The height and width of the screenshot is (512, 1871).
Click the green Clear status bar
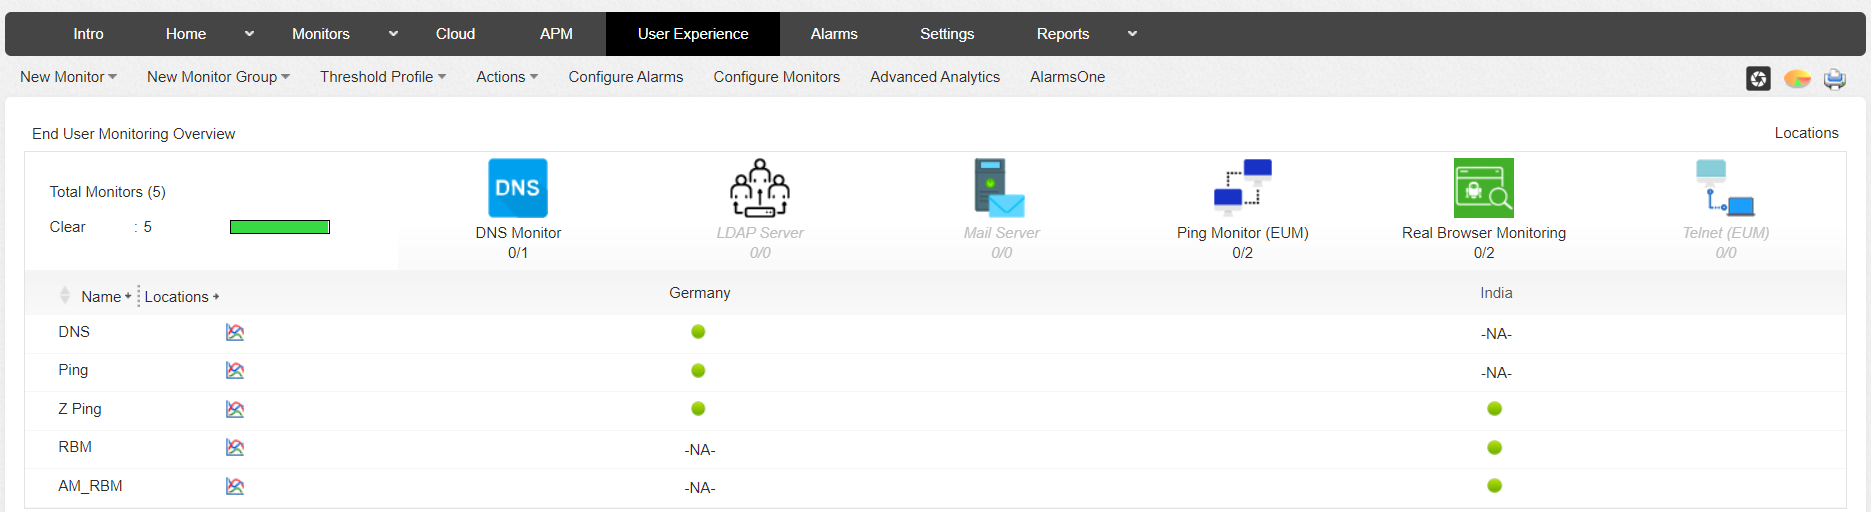[280, 227]
